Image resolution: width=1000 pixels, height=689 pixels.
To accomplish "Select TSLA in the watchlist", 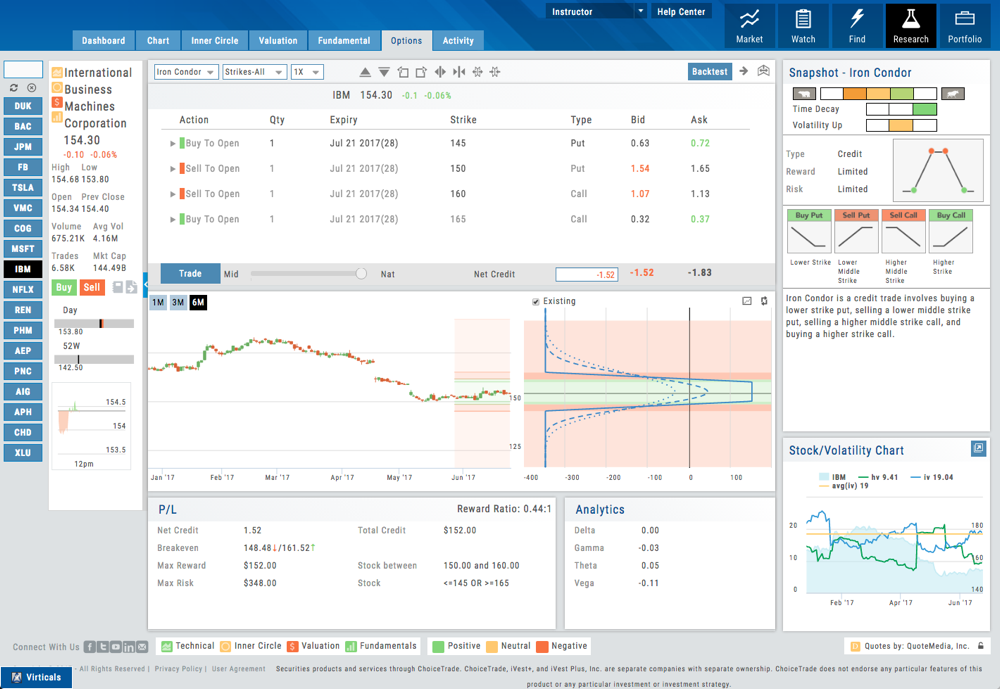I will click(23, 188).
